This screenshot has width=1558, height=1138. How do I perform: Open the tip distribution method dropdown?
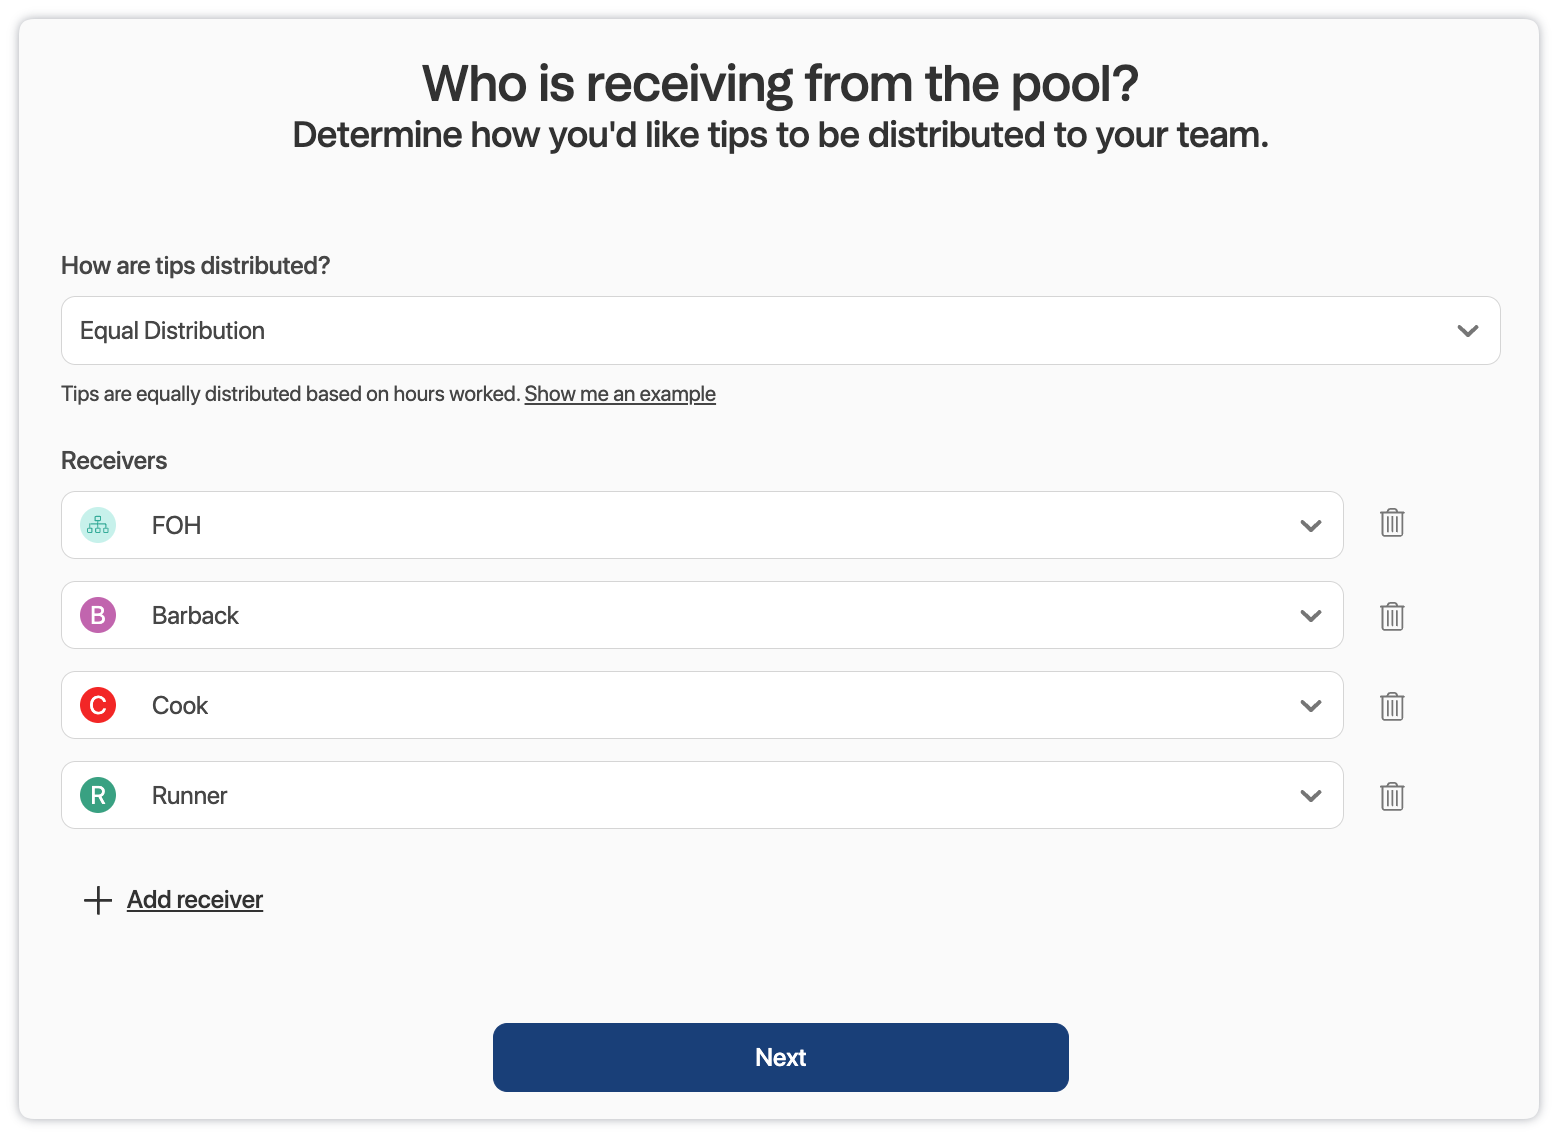point(780,331)
